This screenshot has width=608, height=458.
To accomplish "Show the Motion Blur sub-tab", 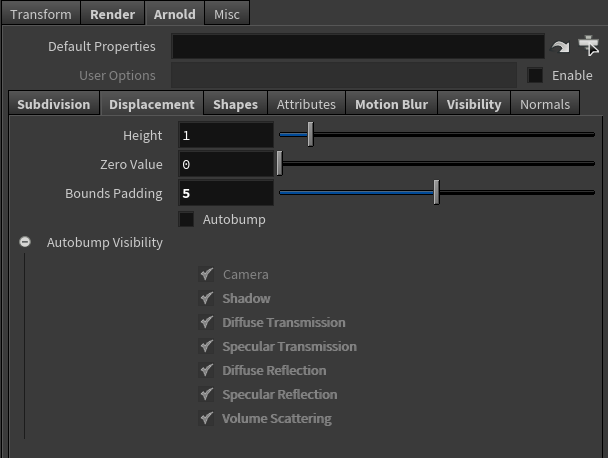I will (391, 104).
